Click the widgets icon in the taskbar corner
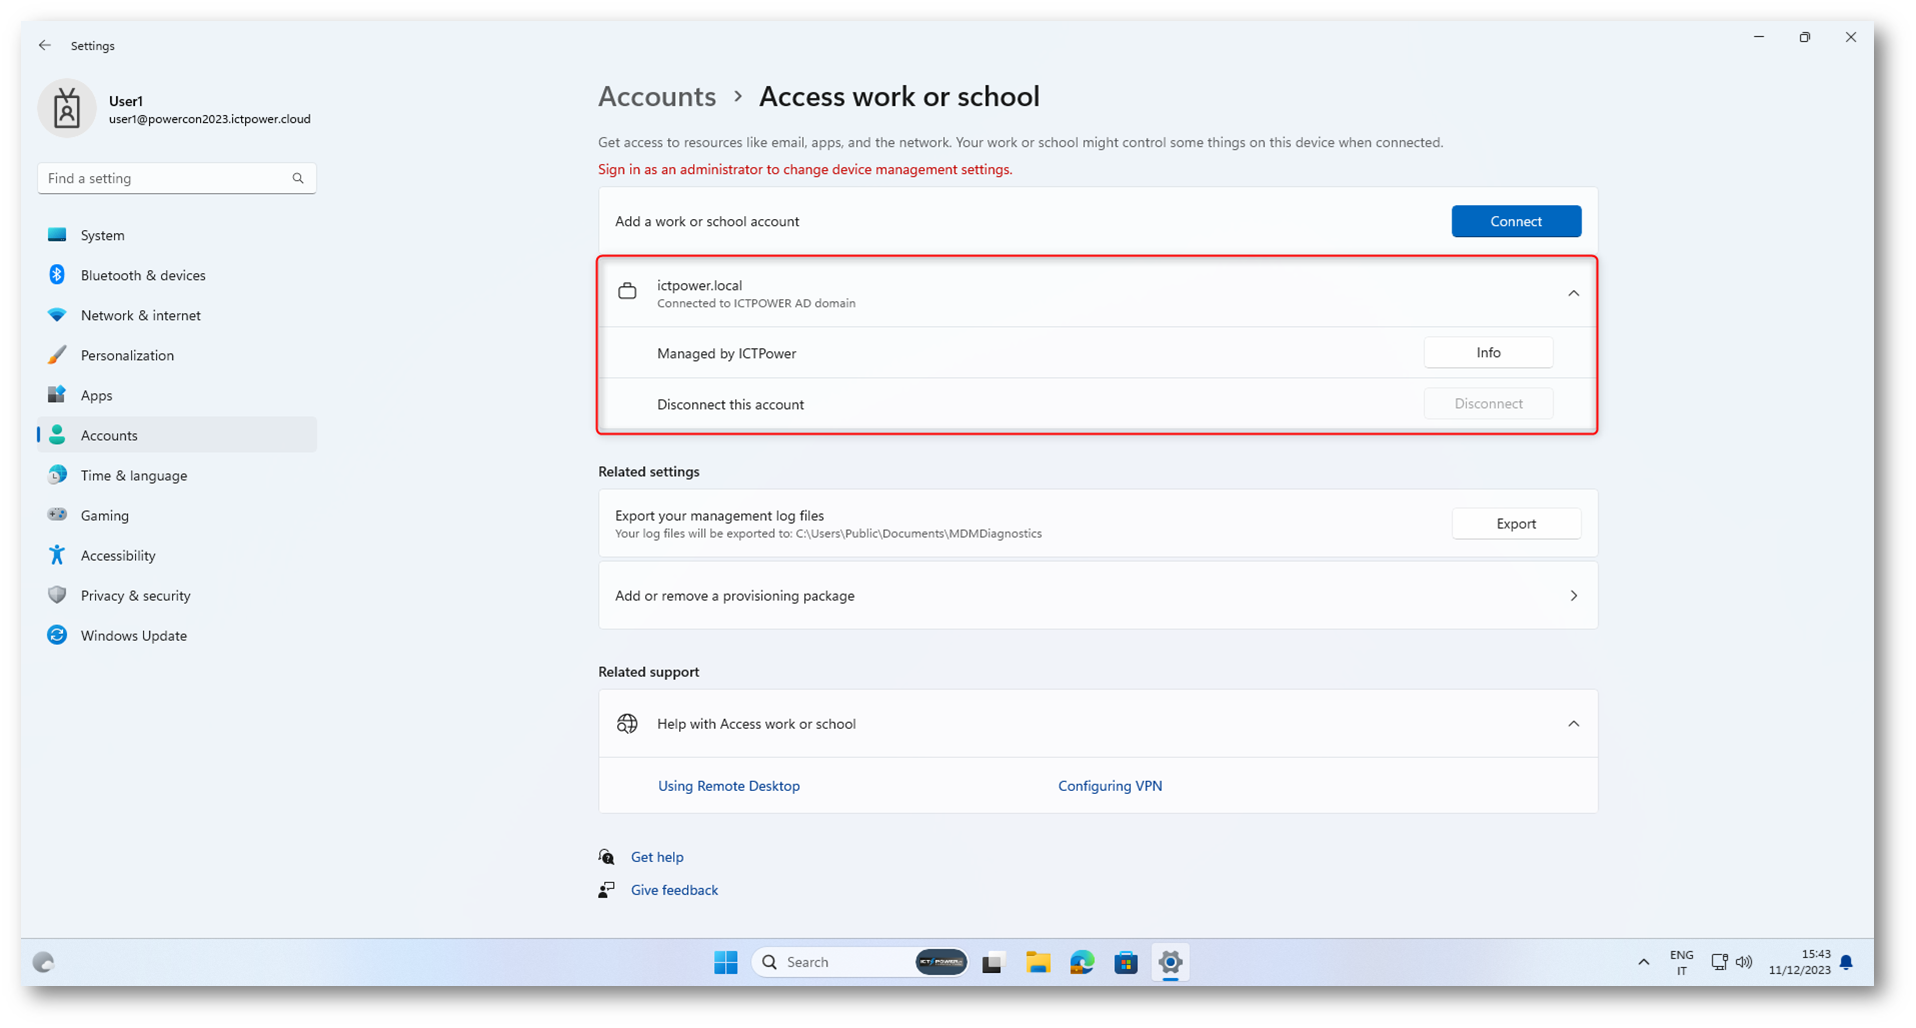Viewport: 1916px width, 1028px height. pyautogui.click(x=43, y=962)
